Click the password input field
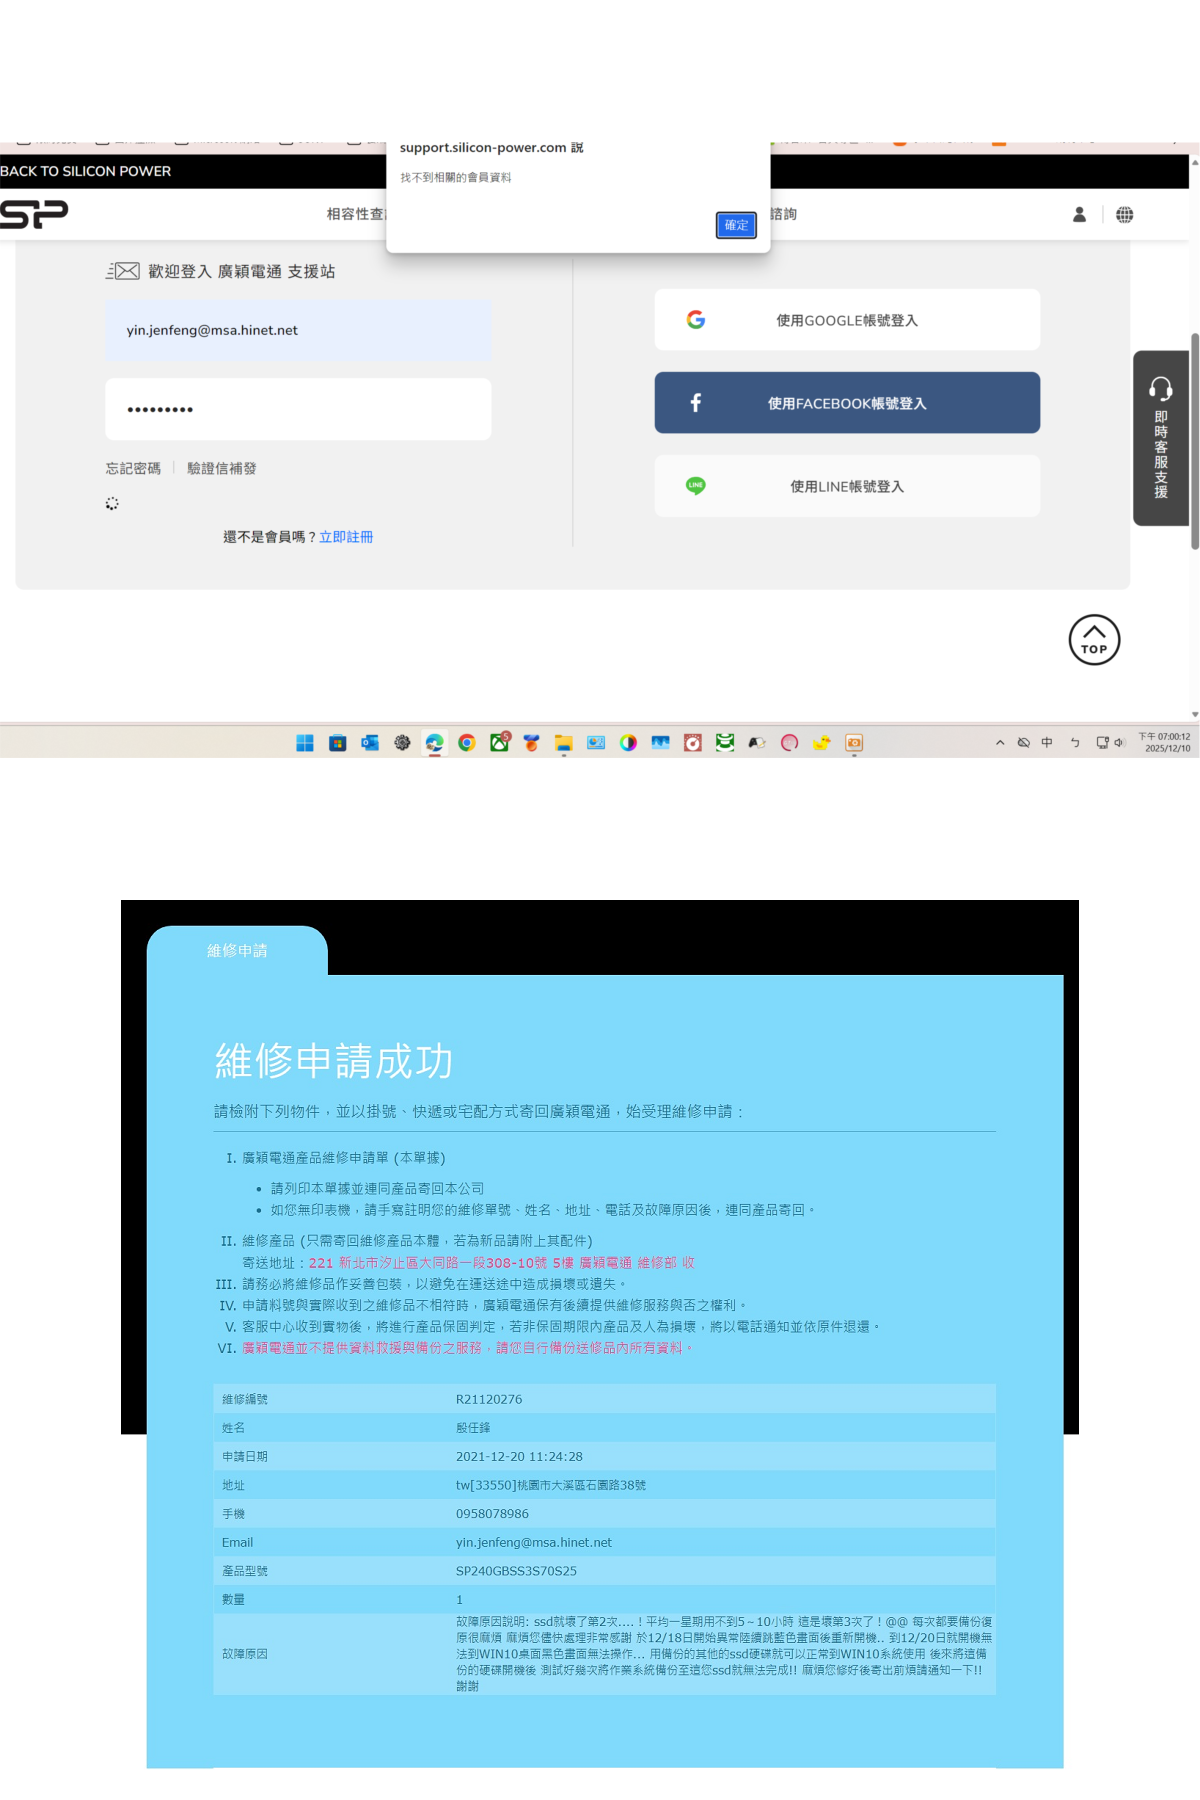 pos(298,409)
